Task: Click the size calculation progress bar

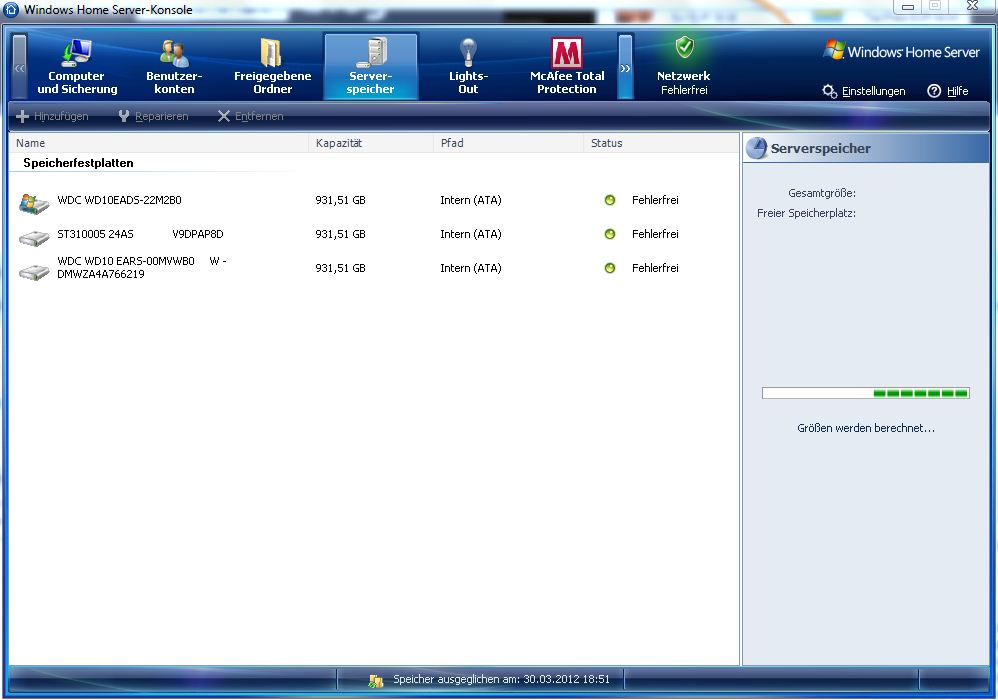Action: [866, 393]
